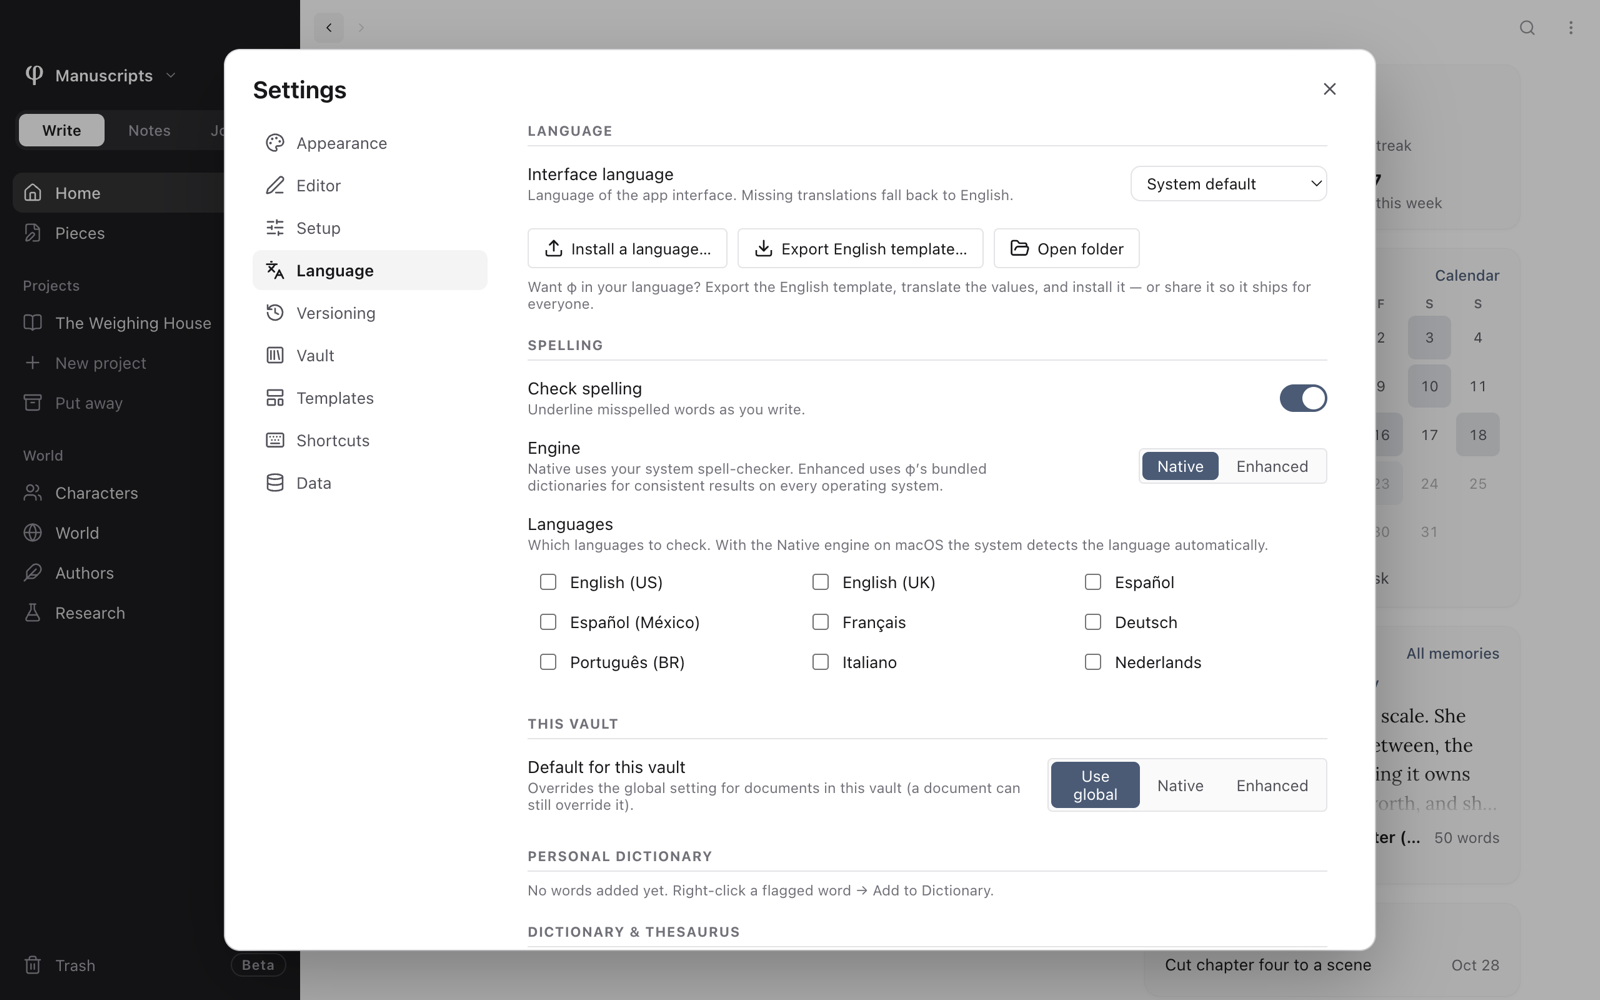The width and height of the screenshot is (1600, 1000).
Task: Close the Settings dialog
Action: [1329, 89]
